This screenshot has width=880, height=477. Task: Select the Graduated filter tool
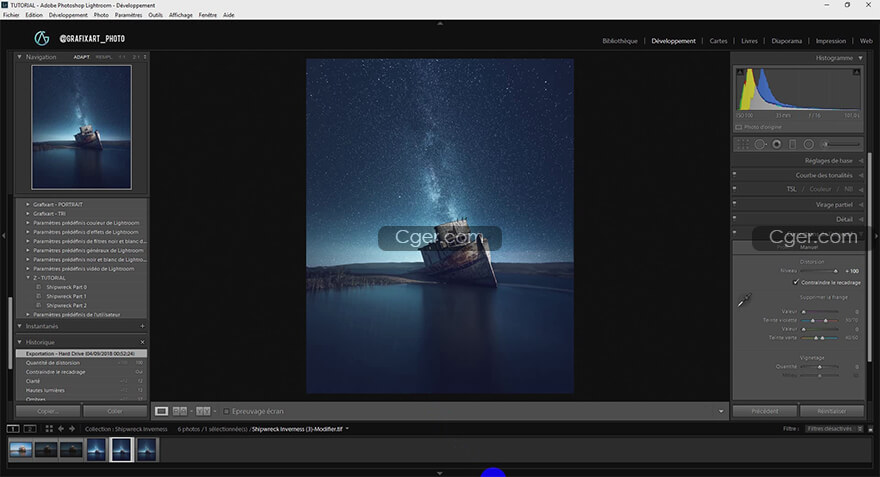point(792,144)
